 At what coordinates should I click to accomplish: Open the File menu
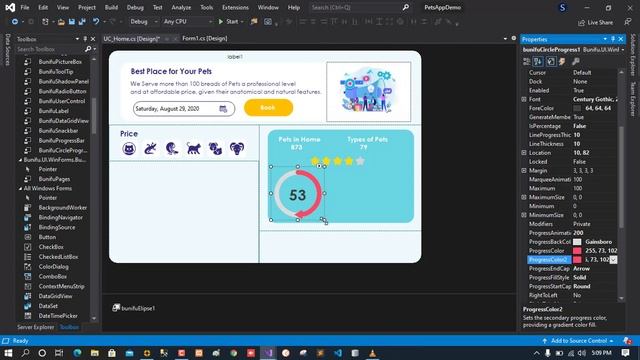(25, 7)
